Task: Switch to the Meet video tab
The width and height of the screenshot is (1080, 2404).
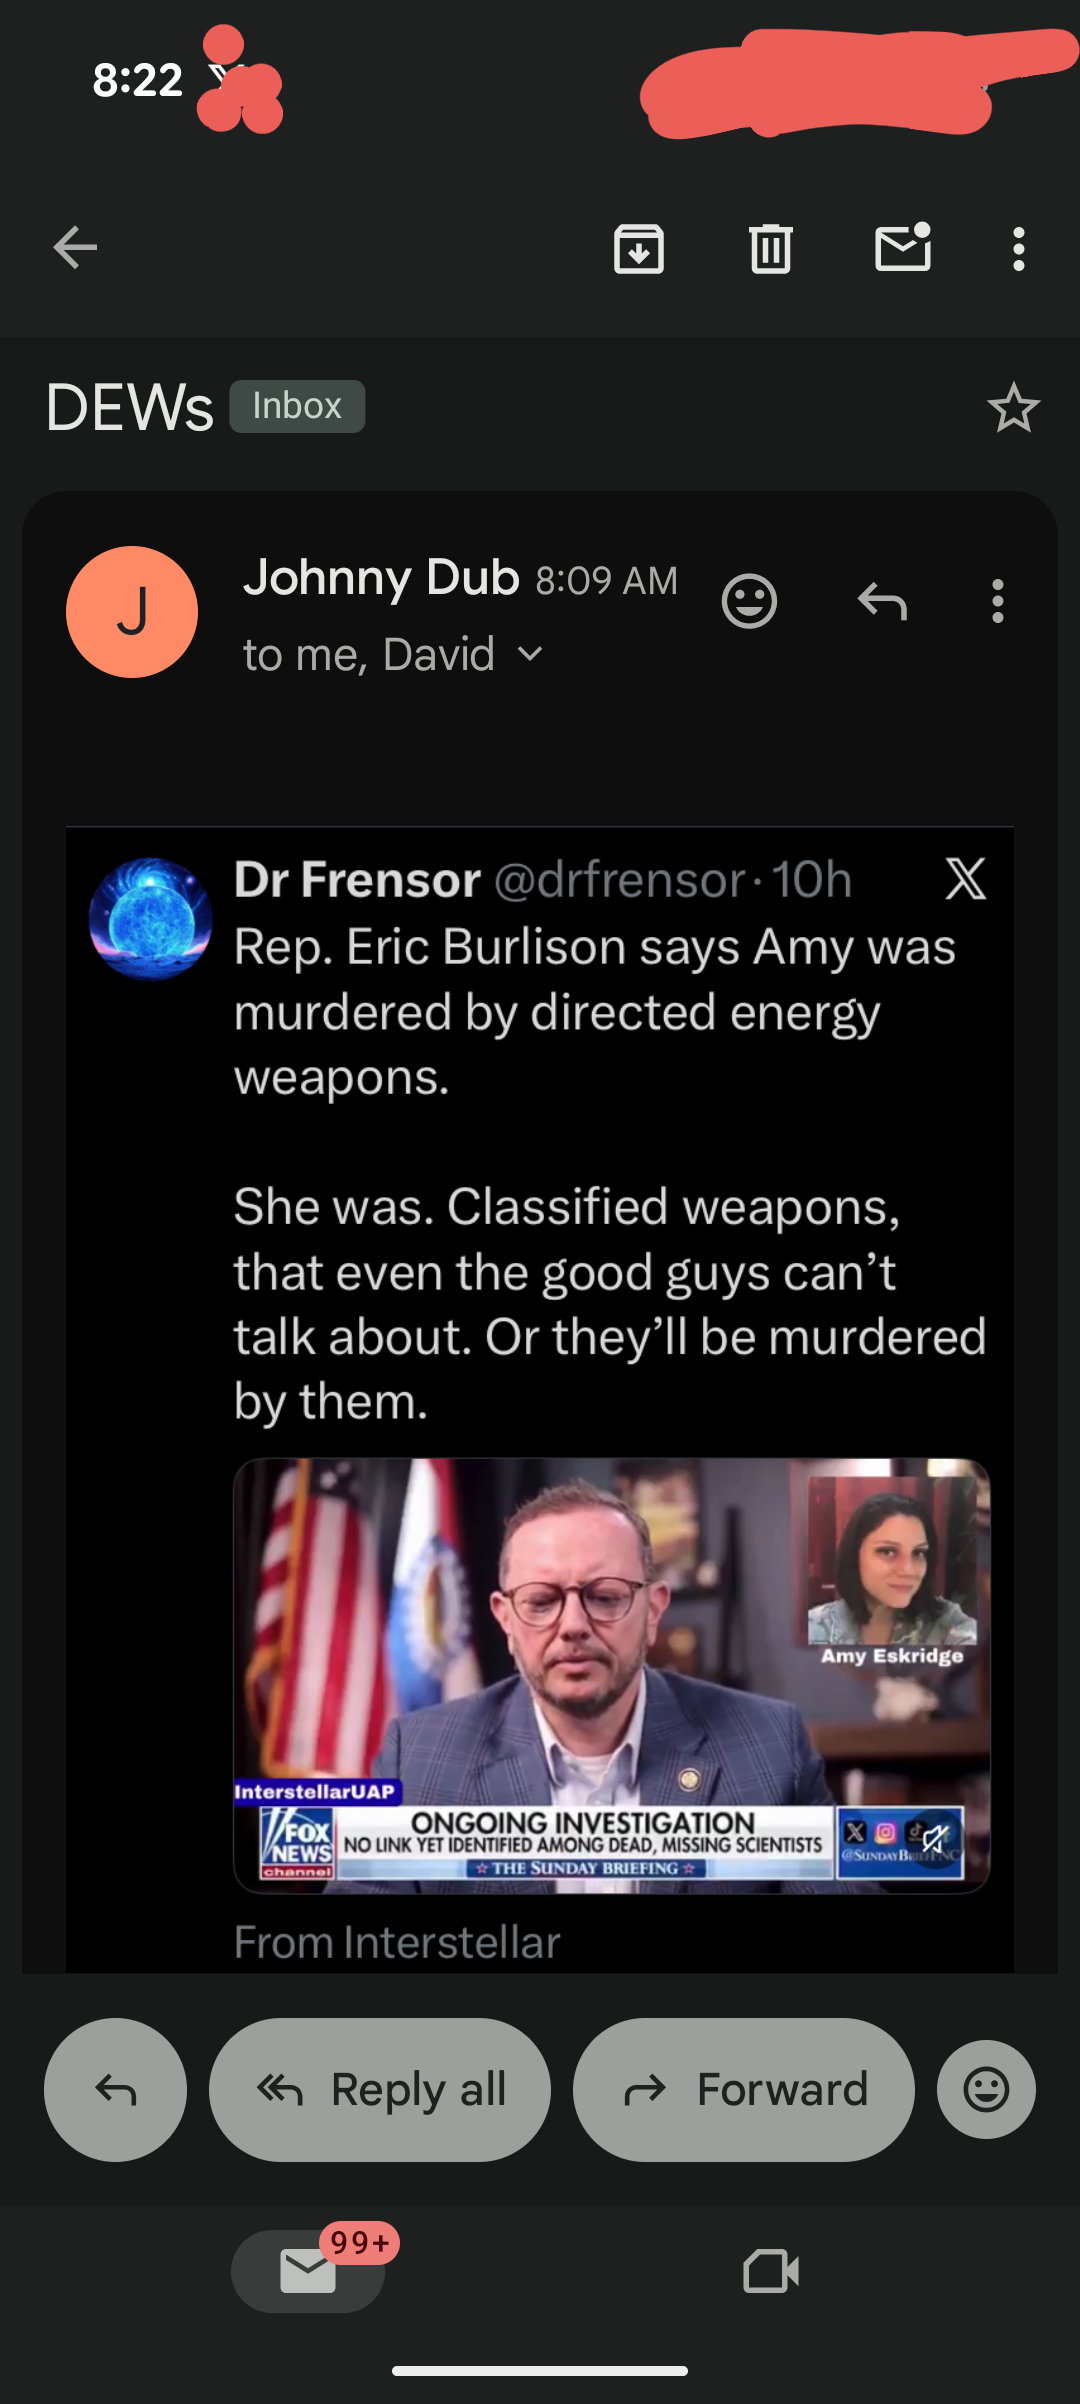Action: tap(771, 2271)
